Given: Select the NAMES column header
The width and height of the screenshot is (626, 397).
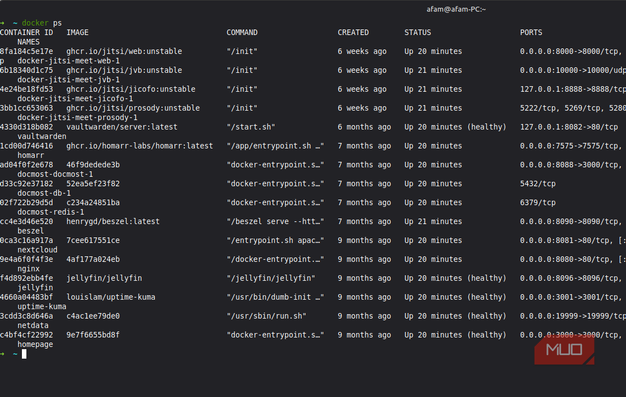Looking at the screenshot, I should [28, 42].
